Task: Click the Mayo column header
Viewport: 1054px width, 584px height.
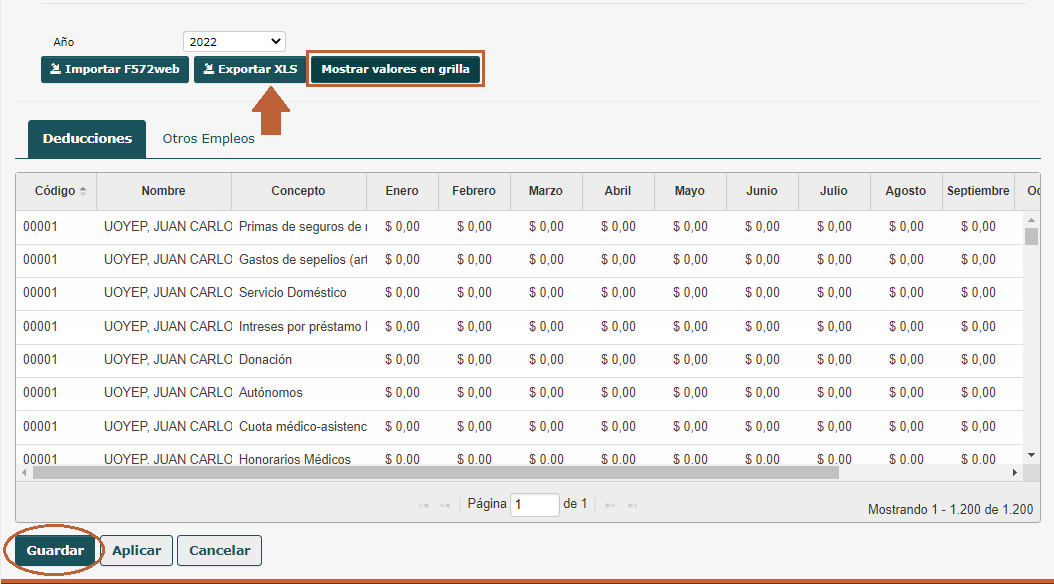Action: 690,191
